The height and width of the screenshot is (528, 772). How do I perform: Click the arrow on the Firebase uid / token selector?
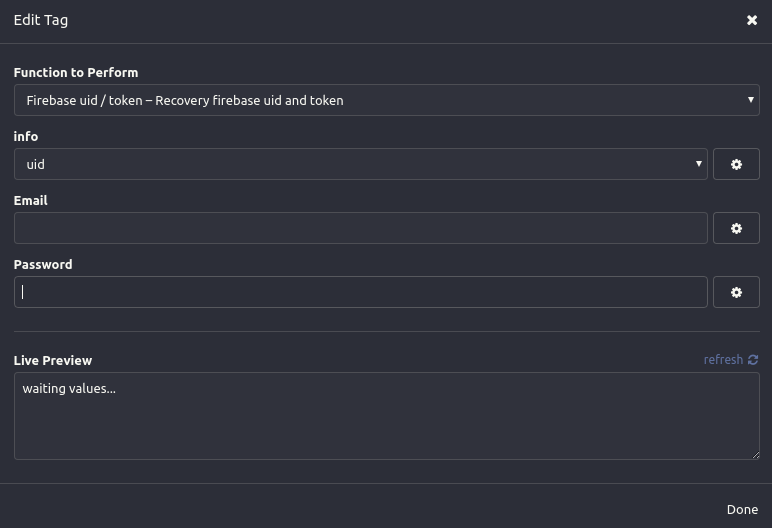coord(750,99)
